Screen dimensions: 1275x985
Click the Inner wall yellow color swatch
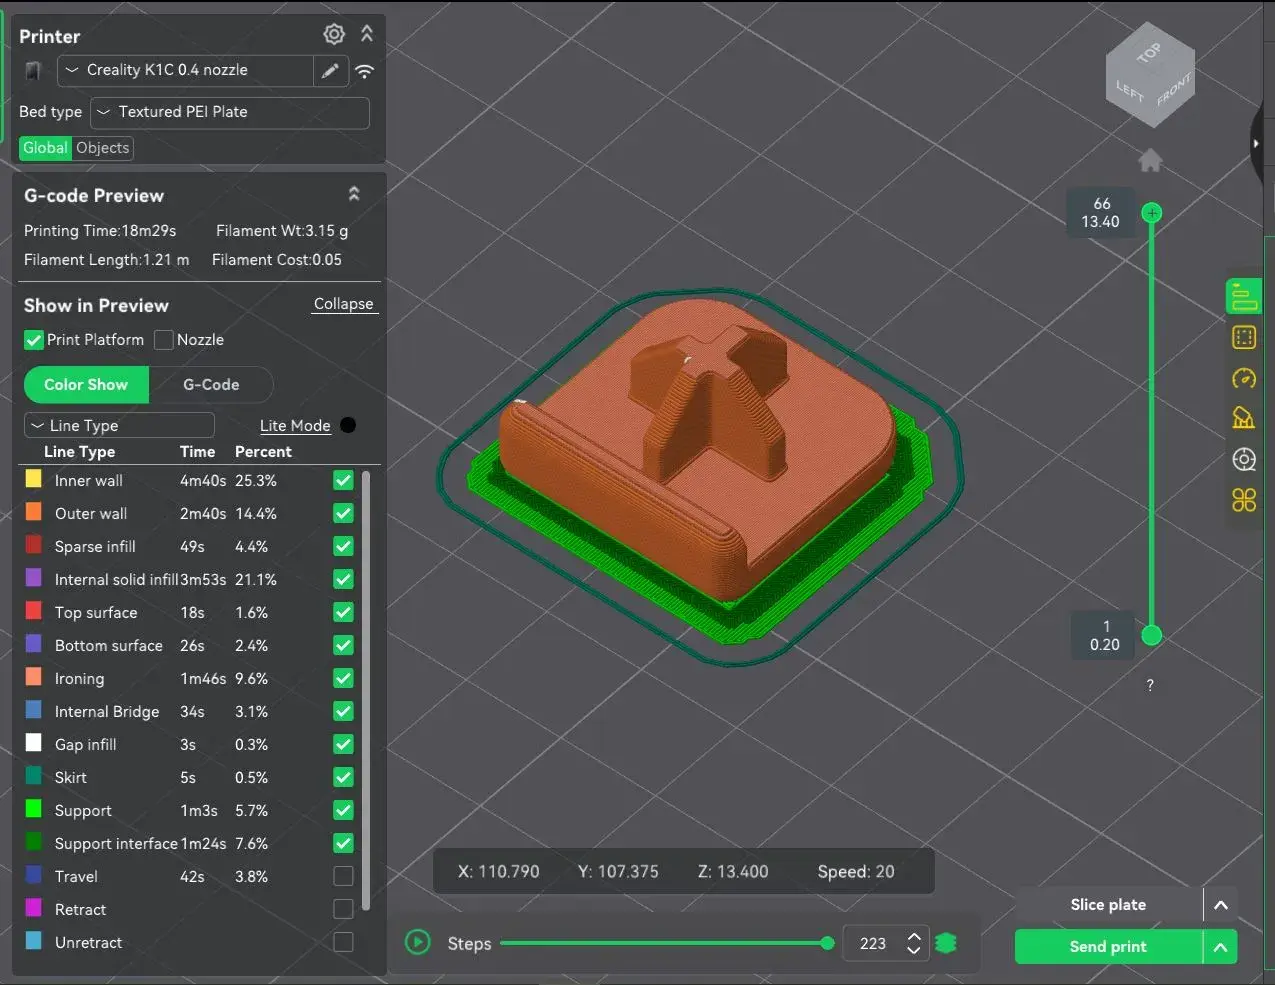[x=34, y=480]
